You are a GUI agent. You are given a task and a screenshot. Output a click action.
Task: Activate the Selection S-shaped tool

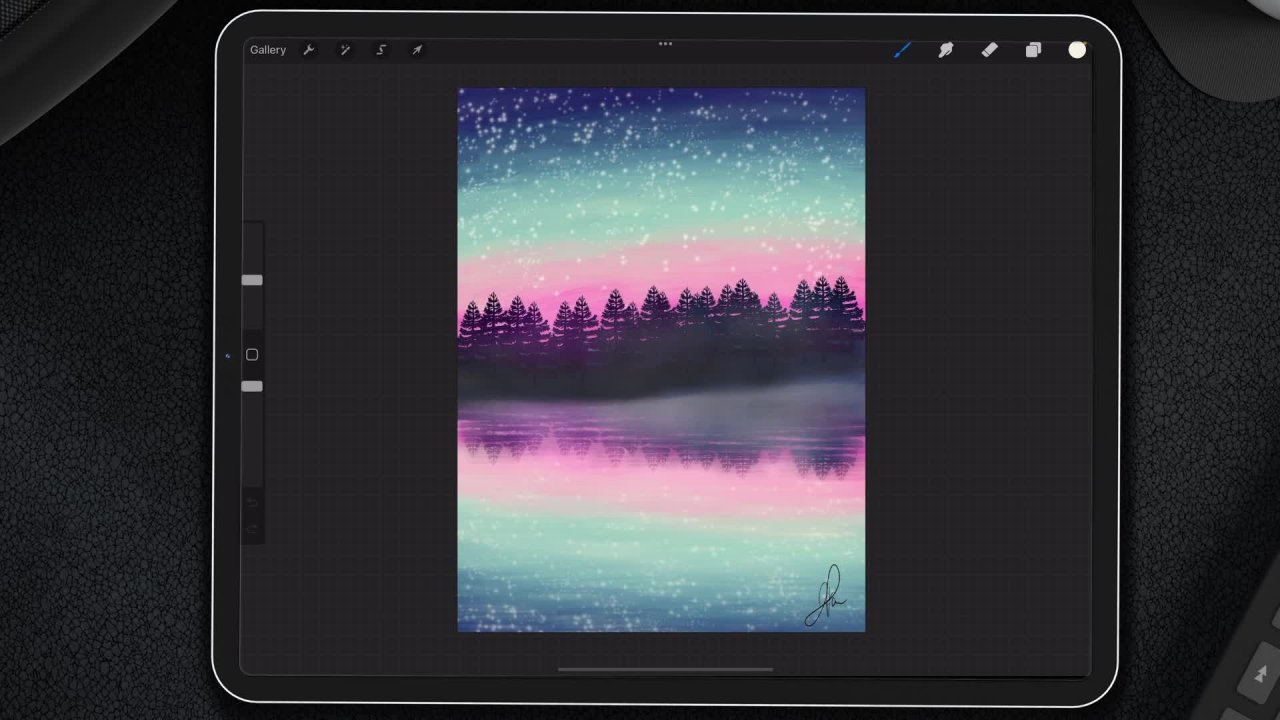tap(381, 50)
